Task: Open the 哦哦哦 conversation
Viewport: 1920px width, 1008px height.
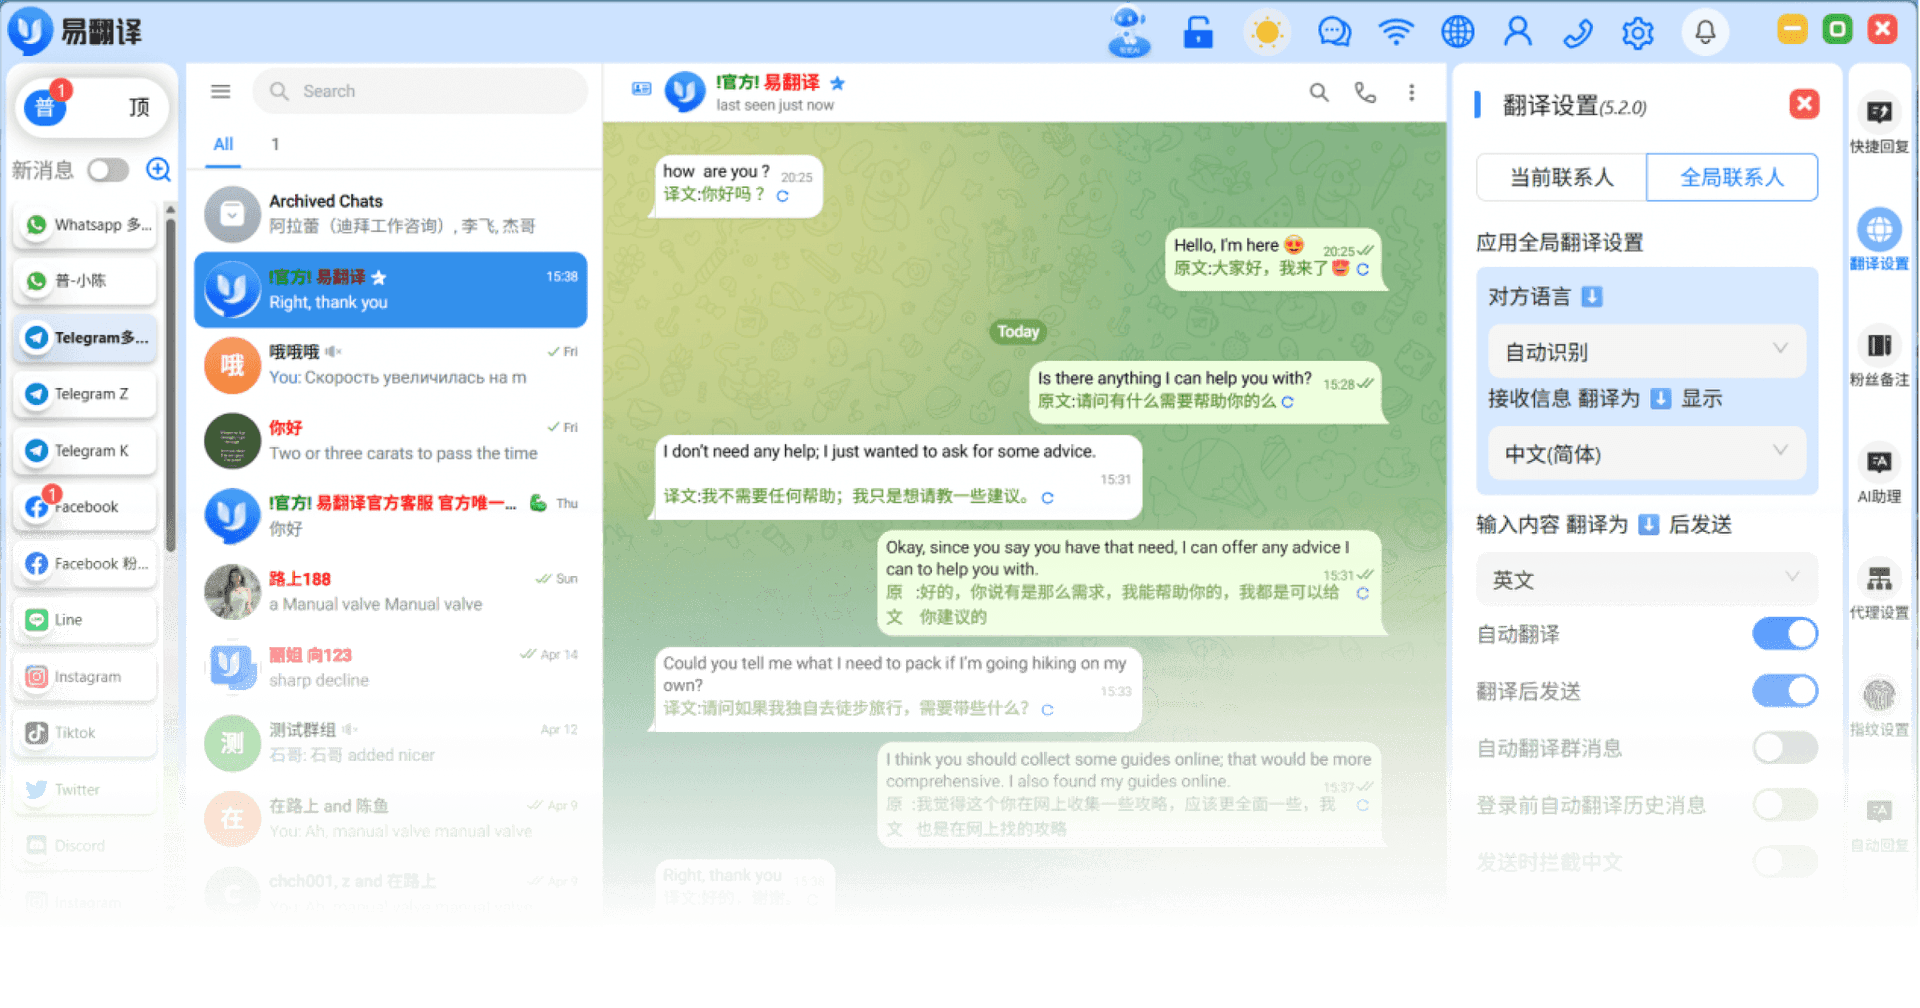Action: pos(391,364)
